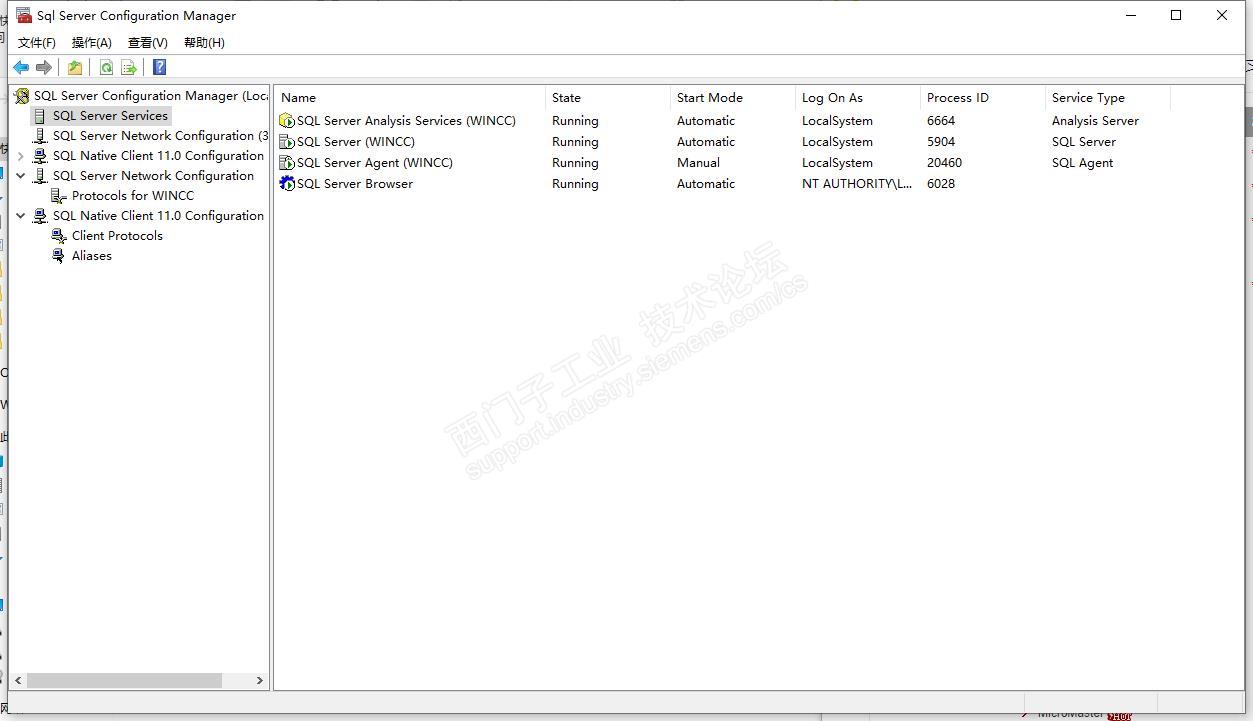Screen dimensions: 1253x721
Task: Collapse the expanded SQL Server Network Configuration node
Action: [x=21, y=176]
